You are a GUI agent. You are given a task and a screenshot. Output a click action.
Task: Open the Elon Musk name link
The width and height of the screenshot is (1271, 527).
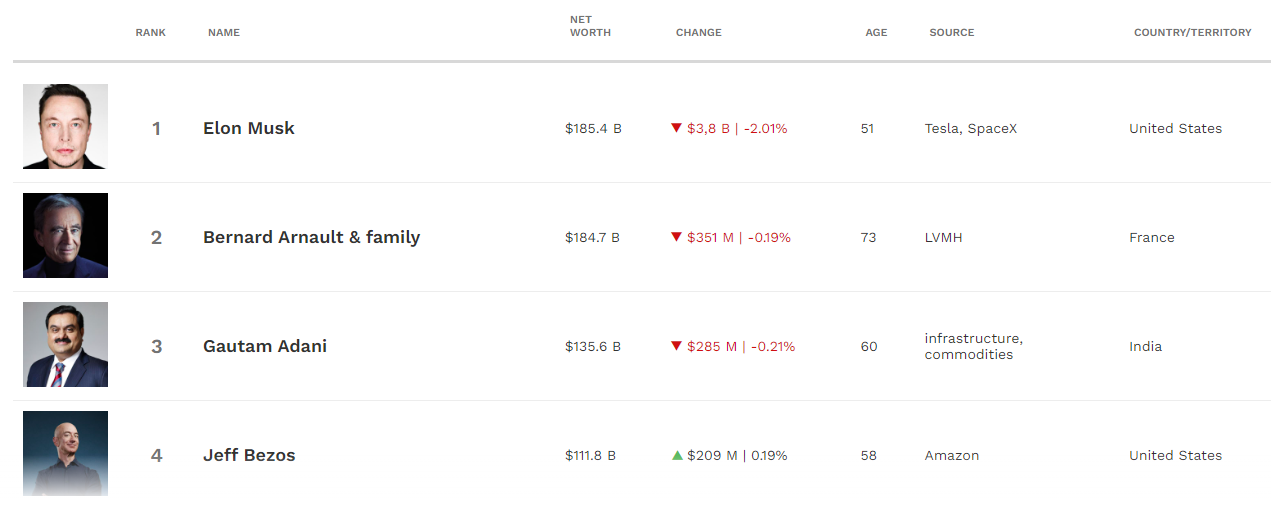pos(249,128)
